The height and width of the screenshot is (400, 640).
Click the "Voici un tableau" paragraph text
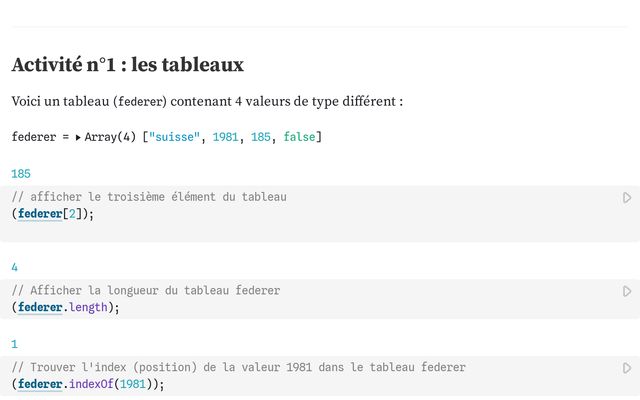pos(207,102)
